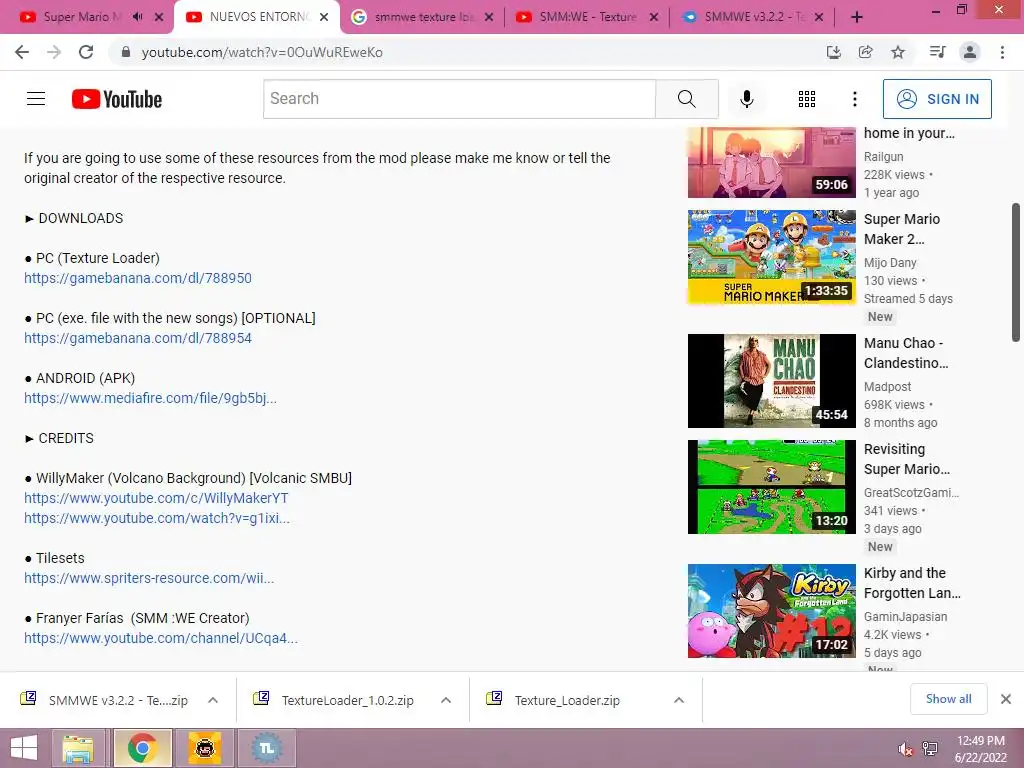Open a new browser tab
Image resolution: width=1024 pixels, height=768 pixels.
pos(857,17)
